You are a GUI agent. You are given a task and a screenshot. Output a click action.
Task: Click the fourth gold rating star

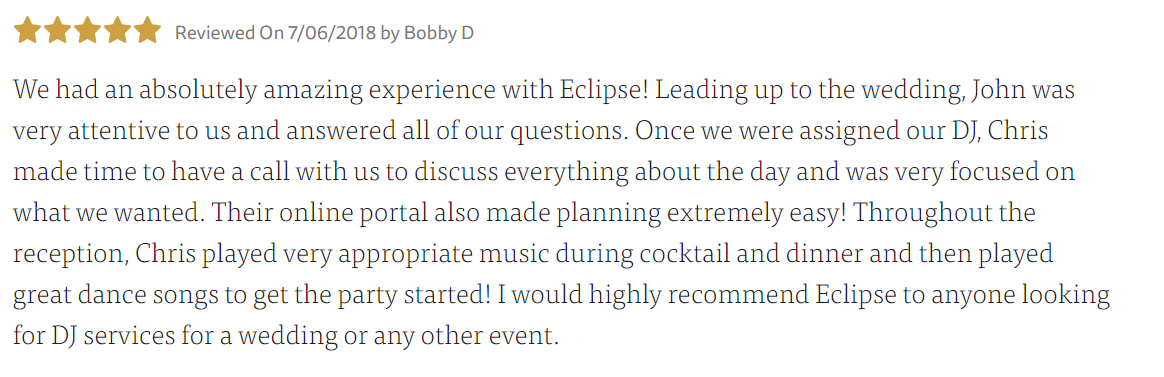click(117, 31)
